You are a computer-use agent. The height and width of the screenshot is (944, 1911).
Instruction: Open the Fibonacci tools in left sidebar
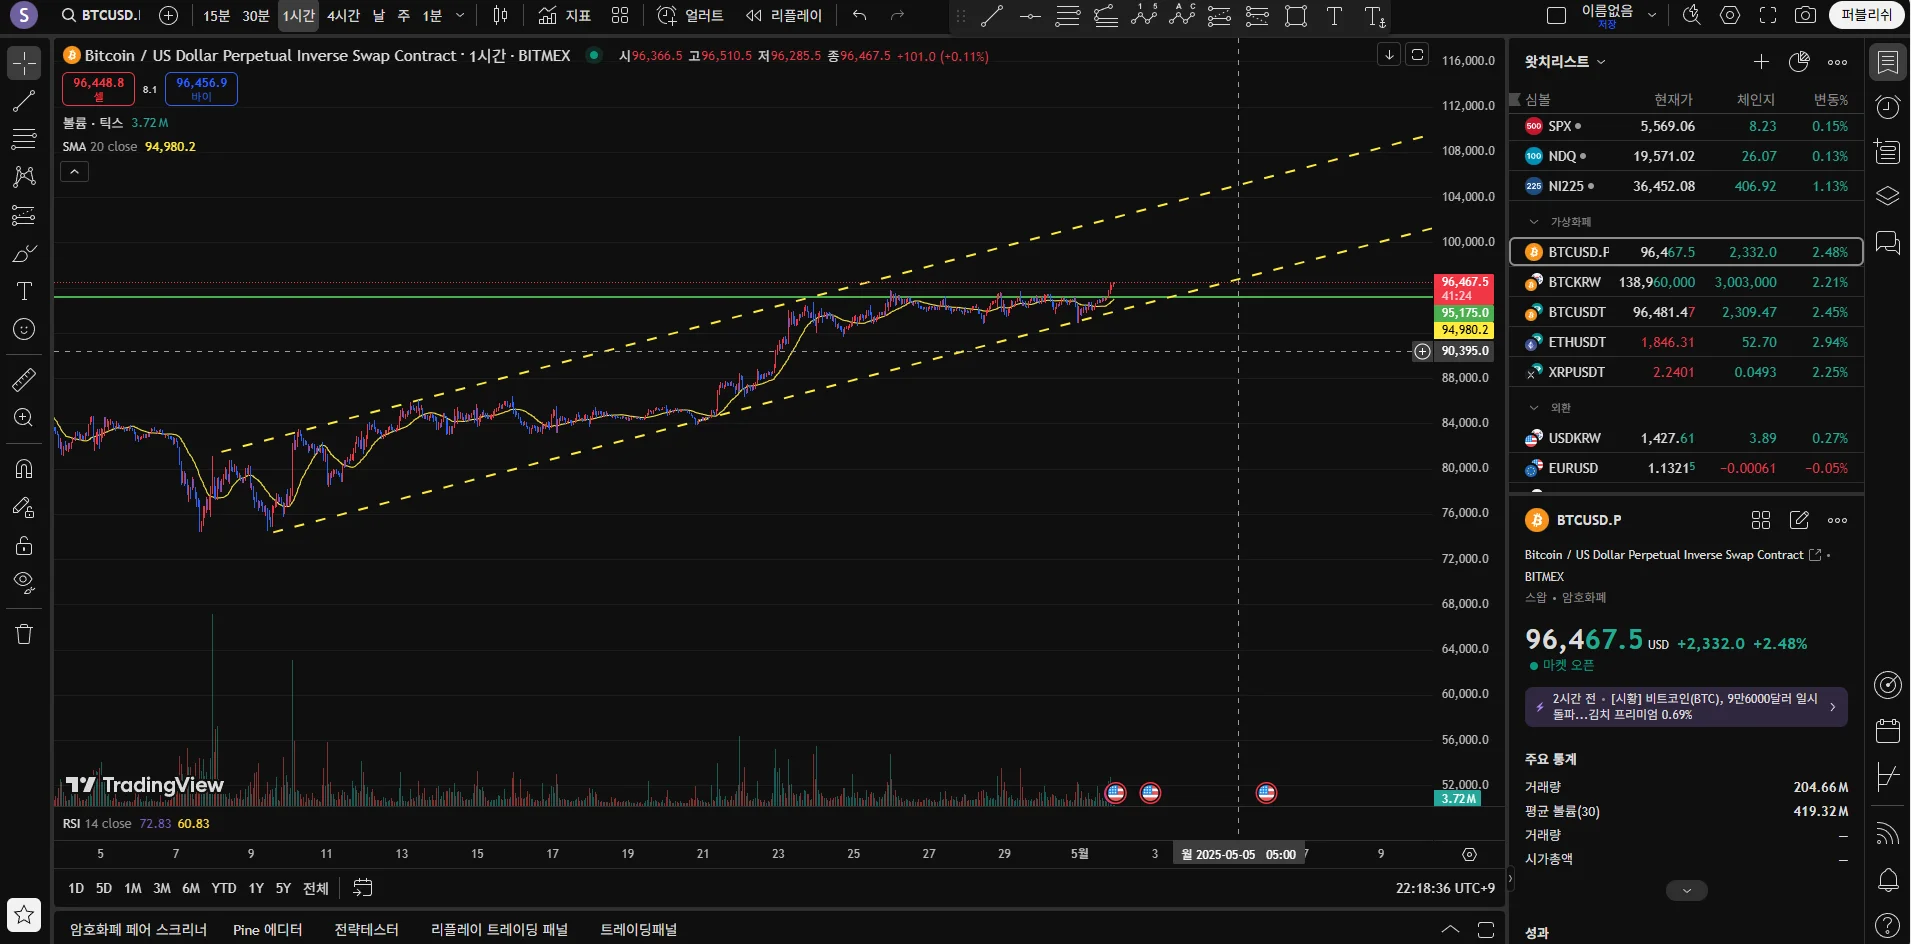tap(24, 139)
